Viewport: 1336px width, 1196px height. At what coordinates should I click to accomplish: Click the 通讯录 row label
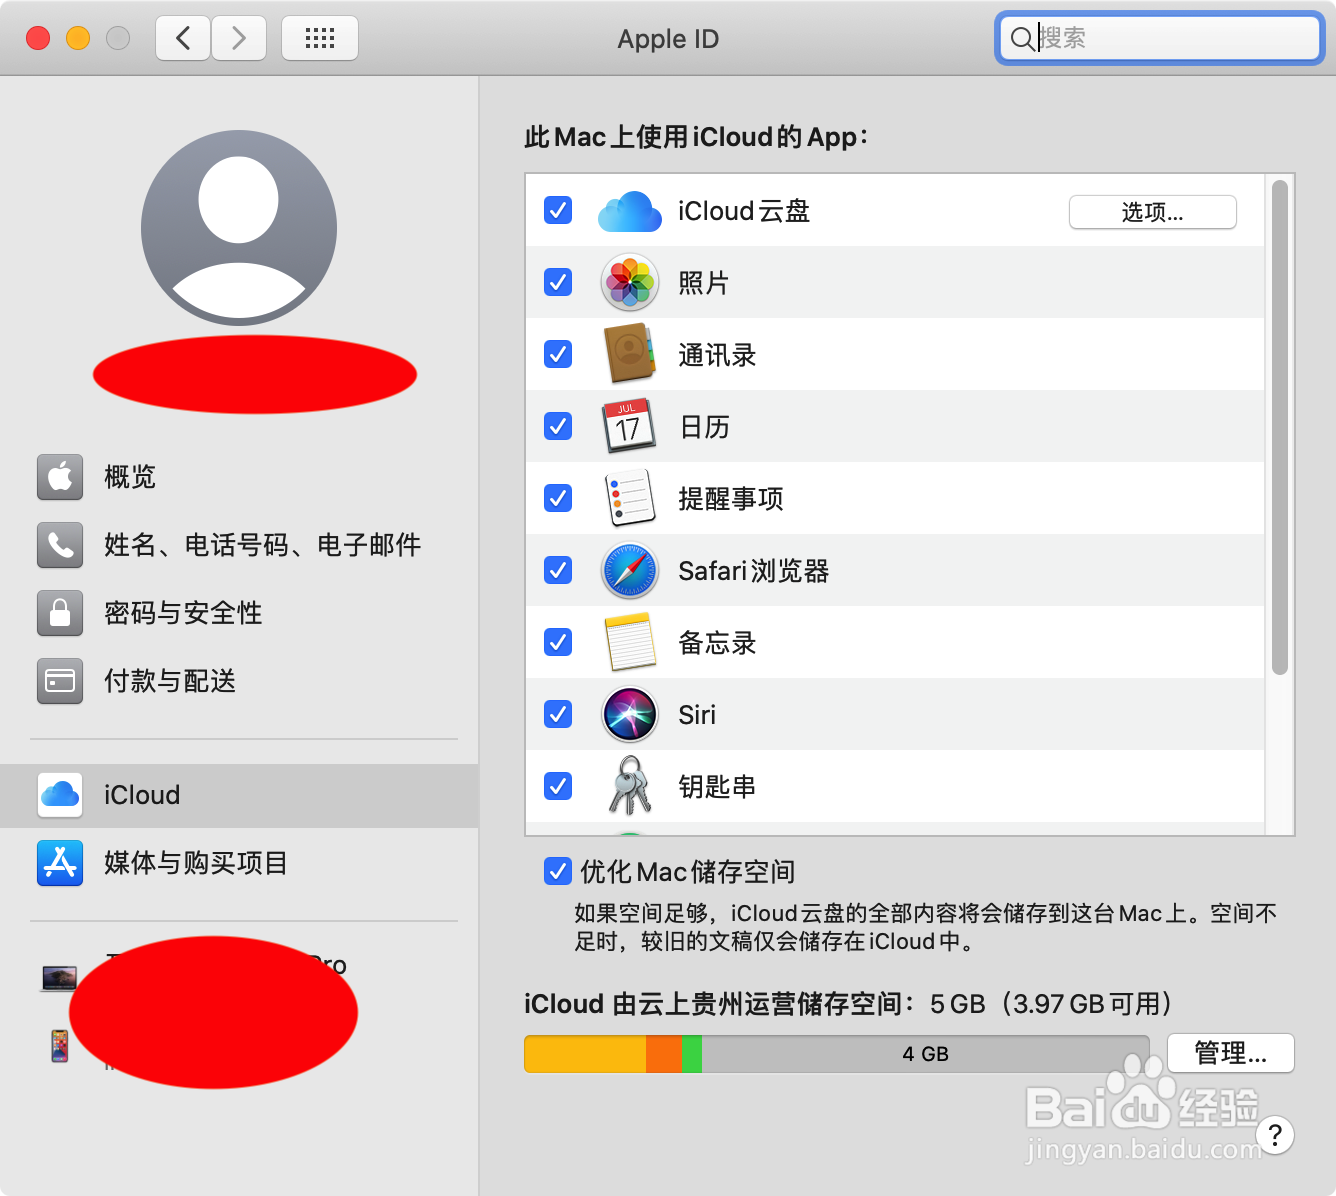click(x=717, y=355)
